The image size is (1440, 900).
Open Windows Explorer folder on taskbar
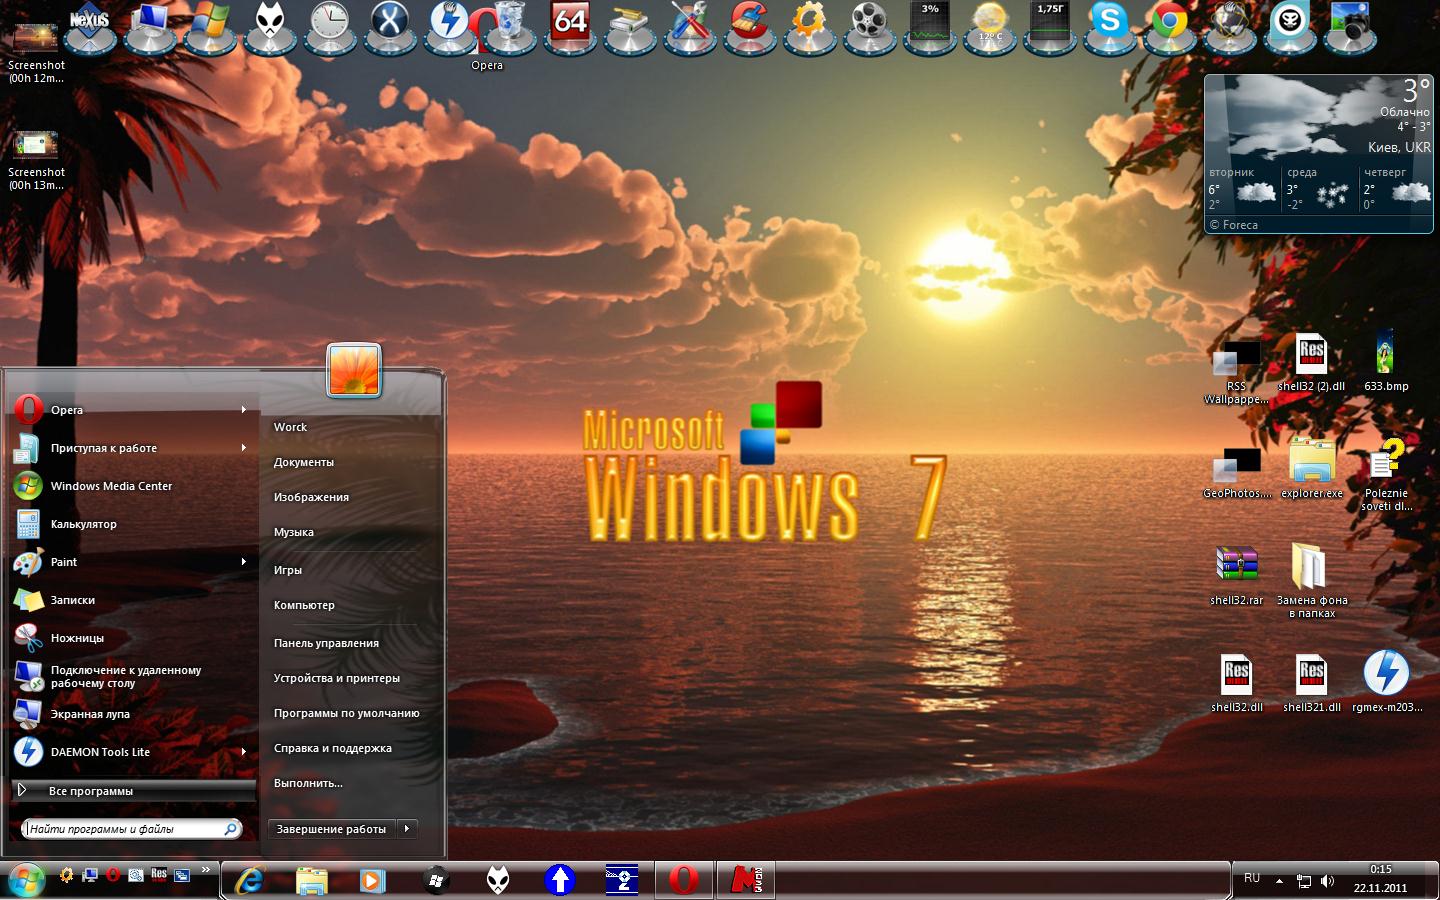point(311,880)
